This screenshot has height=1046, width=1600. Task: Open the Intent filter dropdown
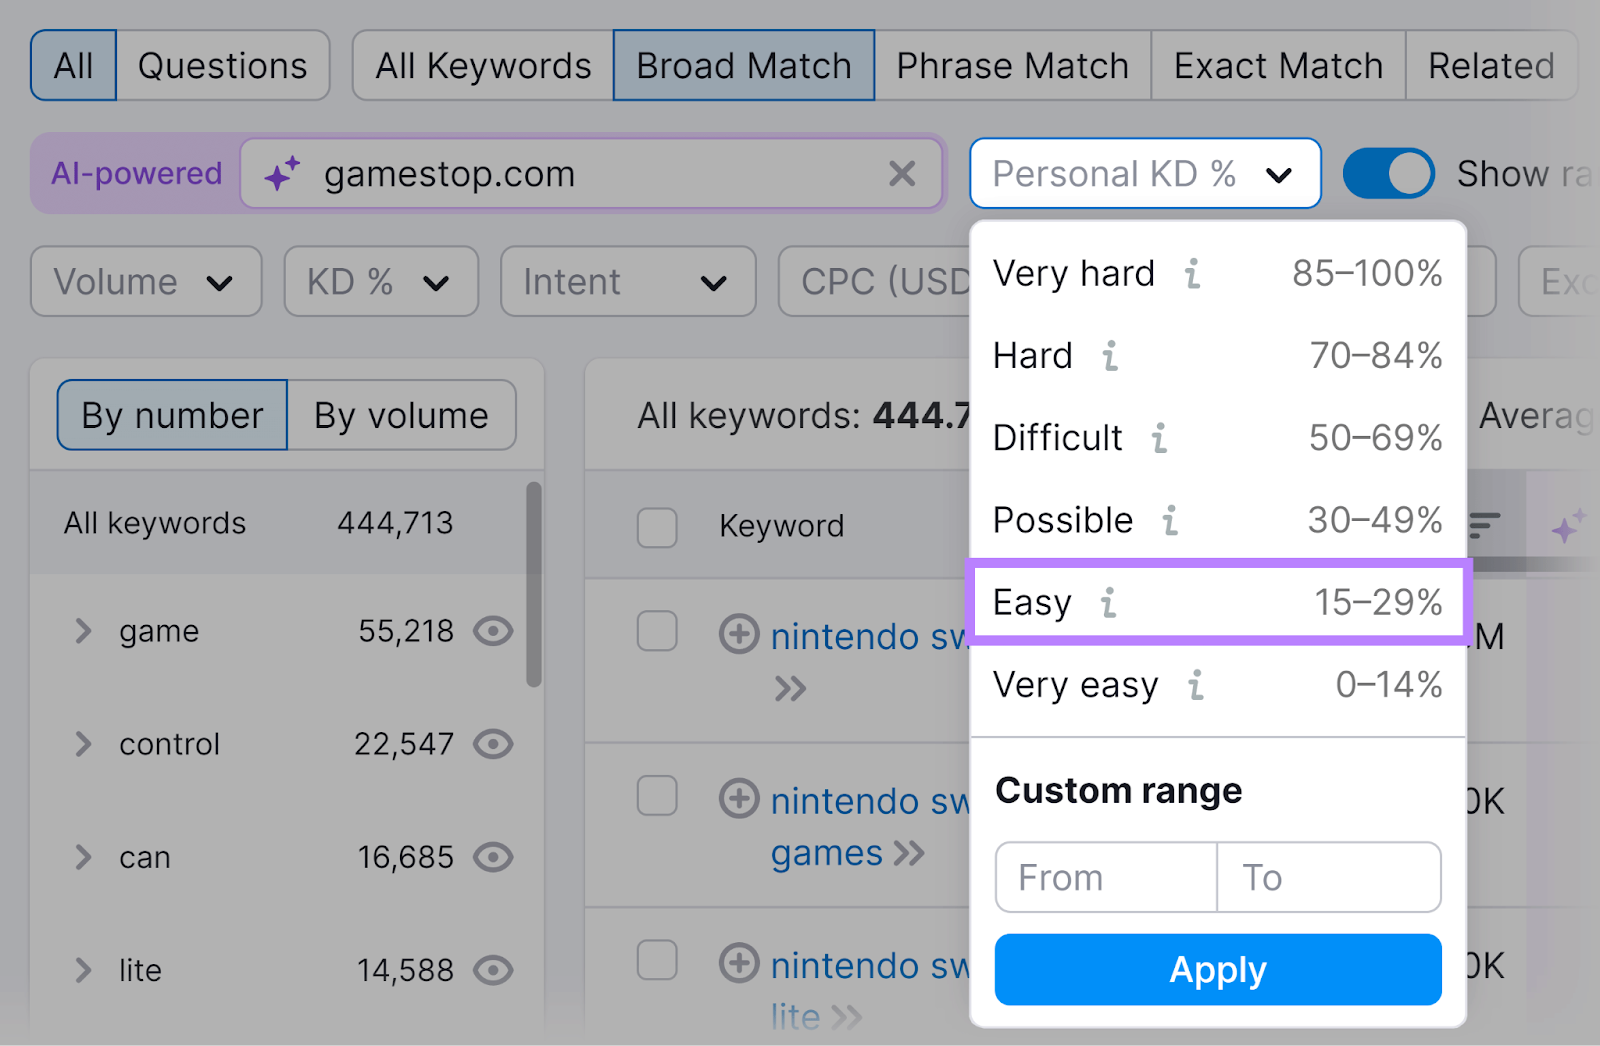[627, 282]
